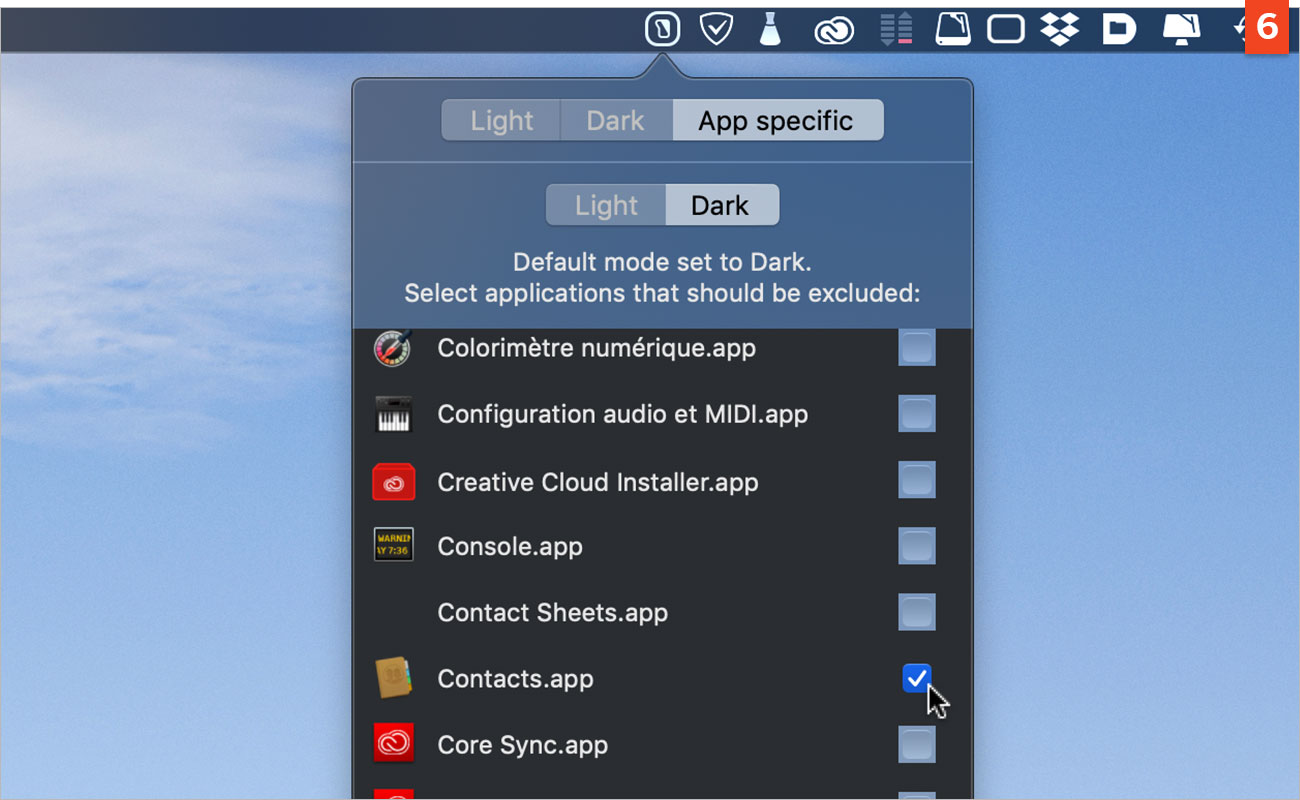This screenshot has height=800, width=1300.
Task: Click the Core Sync.app label
Action: [523, 746]
